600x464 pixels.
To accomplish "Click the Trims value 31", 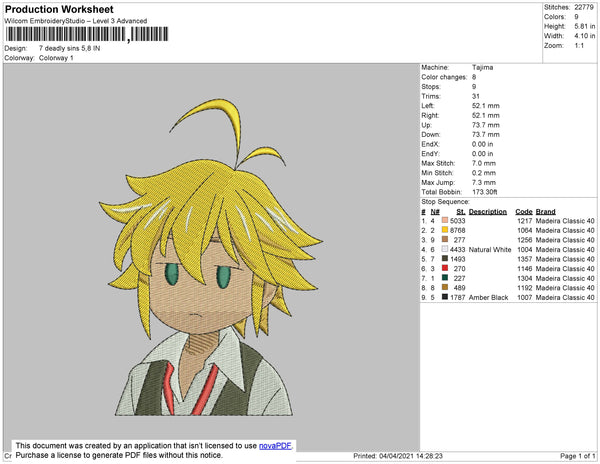I will click(476, 96).
